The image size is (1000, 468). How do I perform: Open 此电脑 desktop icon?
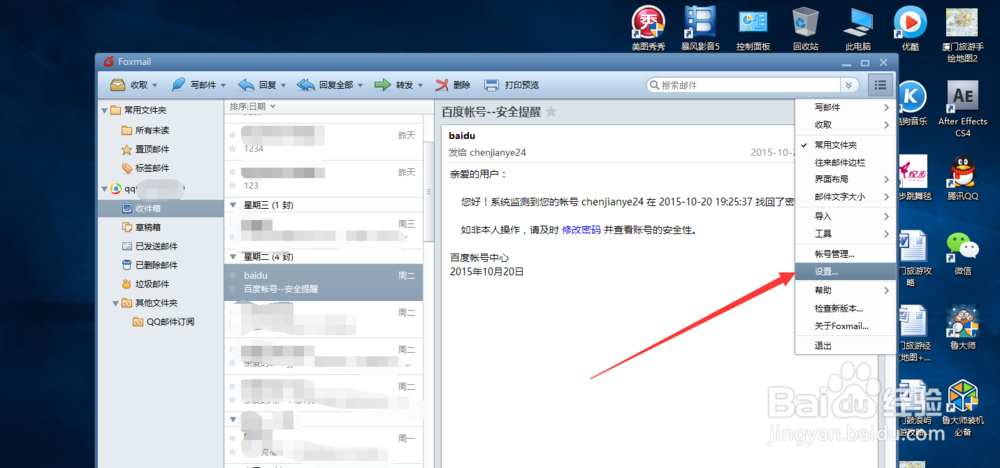858,29
